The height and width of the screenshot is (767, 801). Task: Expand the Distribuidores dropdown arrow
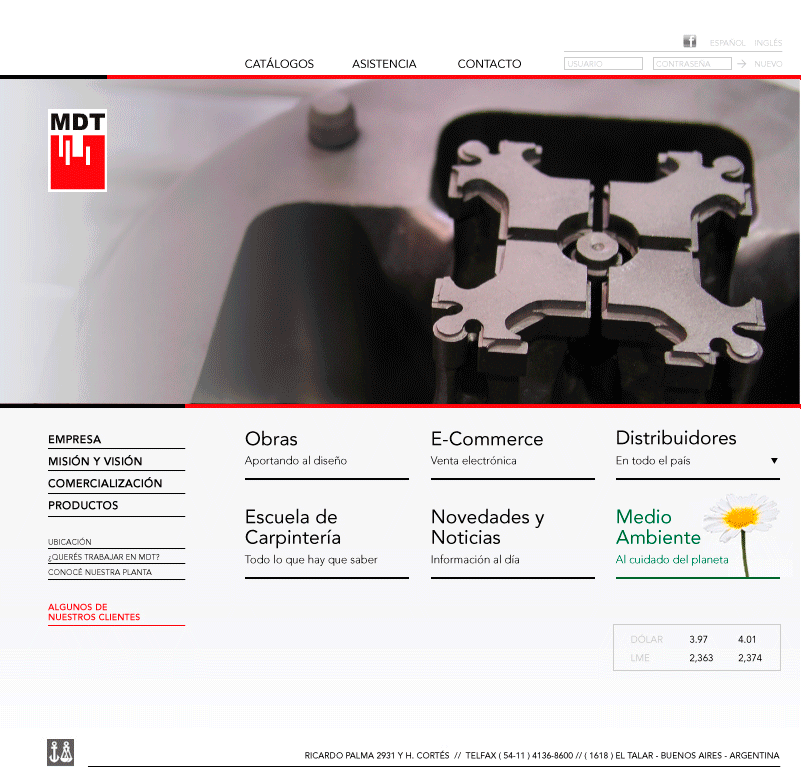[x=774, y=461]
